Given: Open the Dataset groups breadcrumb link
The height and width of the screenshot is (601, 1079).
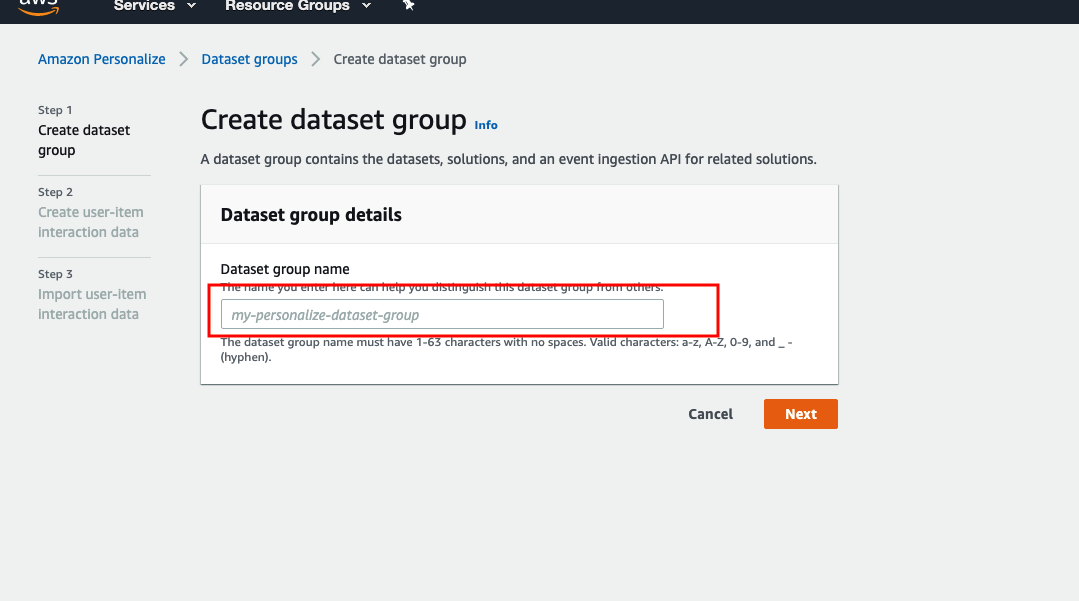Looking at the screenshot, I should (x=249, y=59).
